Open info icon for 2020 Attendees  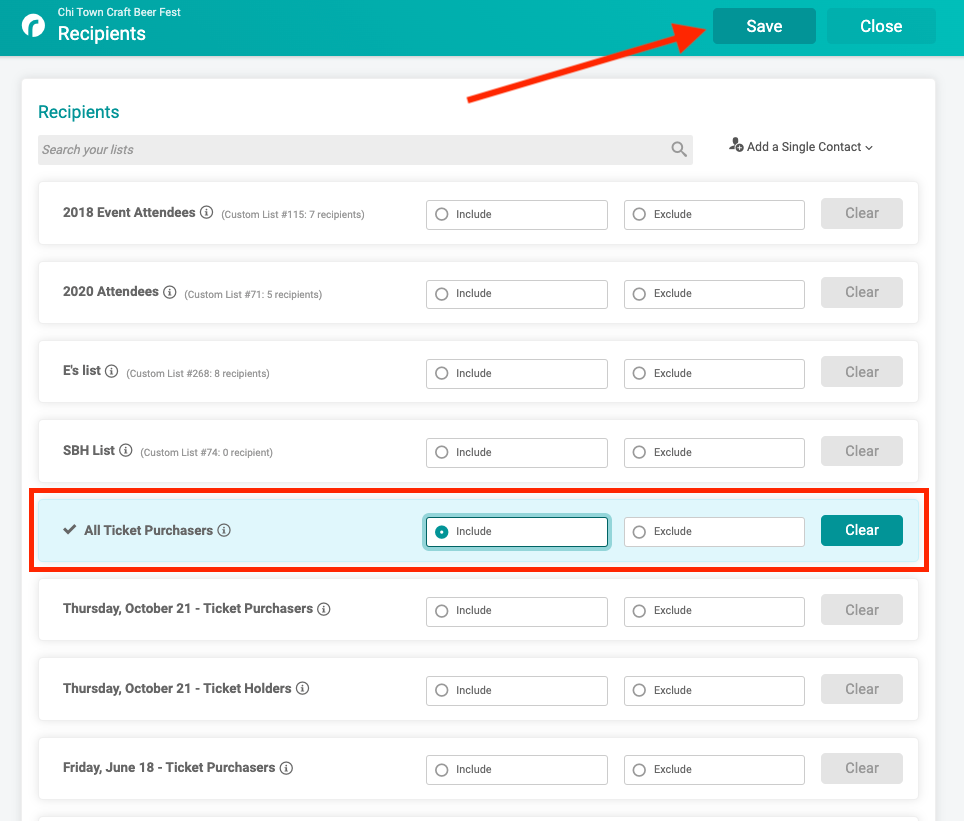coord(170,292)
